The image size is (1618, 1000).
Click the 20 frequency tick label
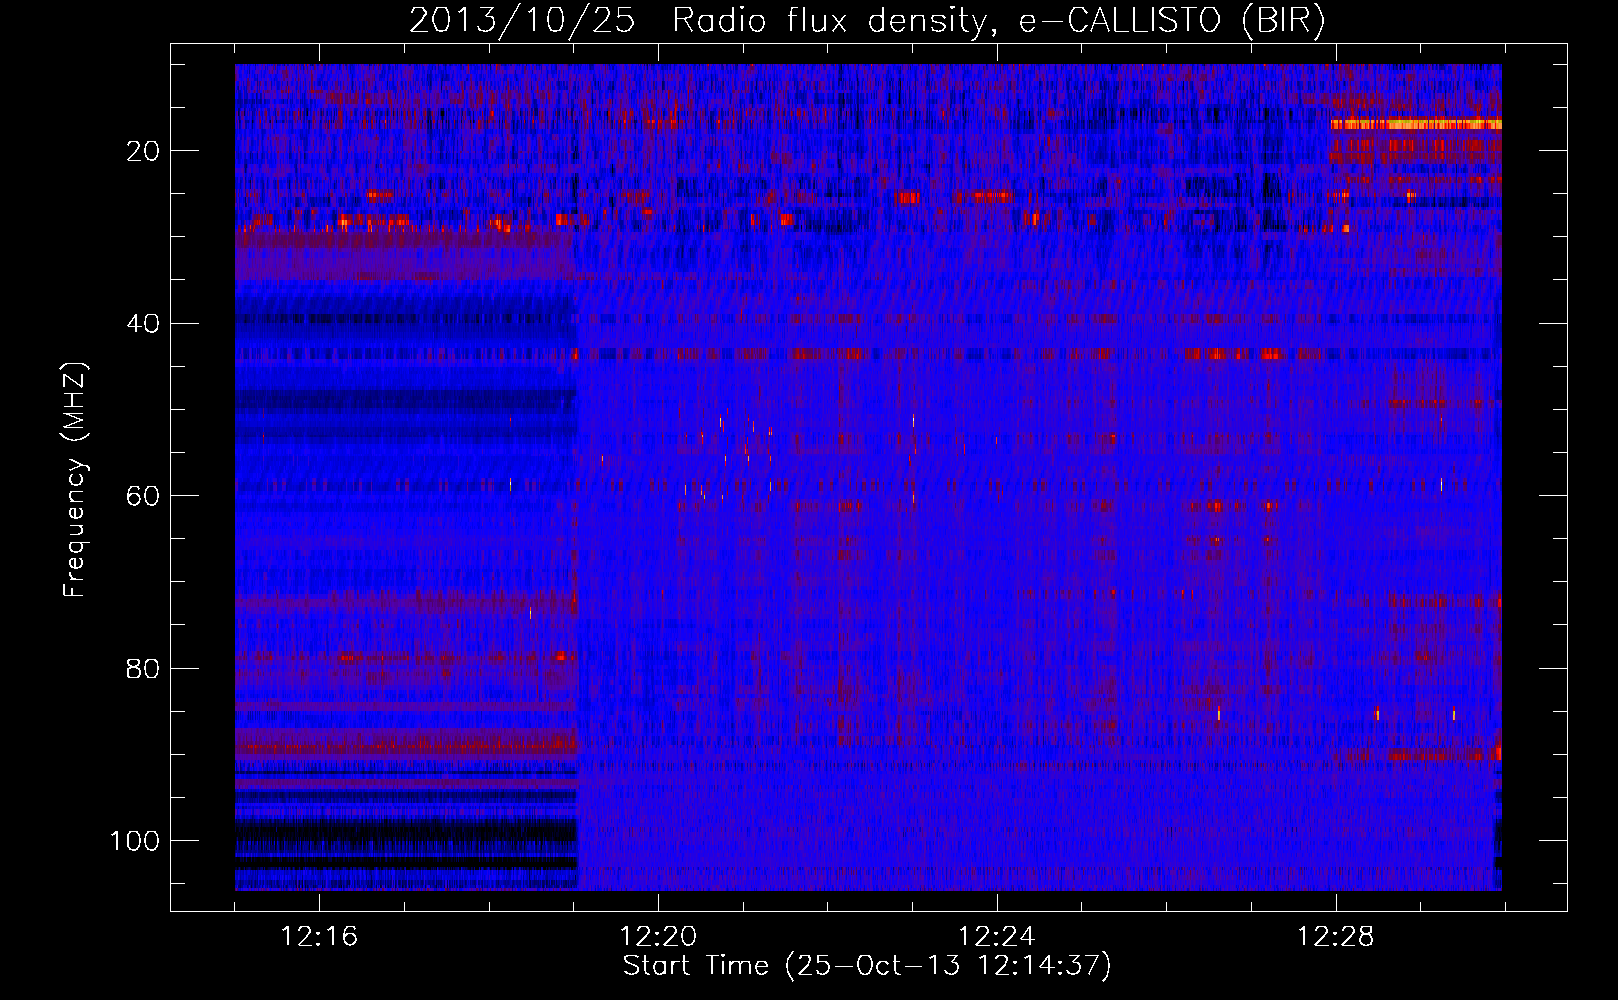tap(143, 151)
